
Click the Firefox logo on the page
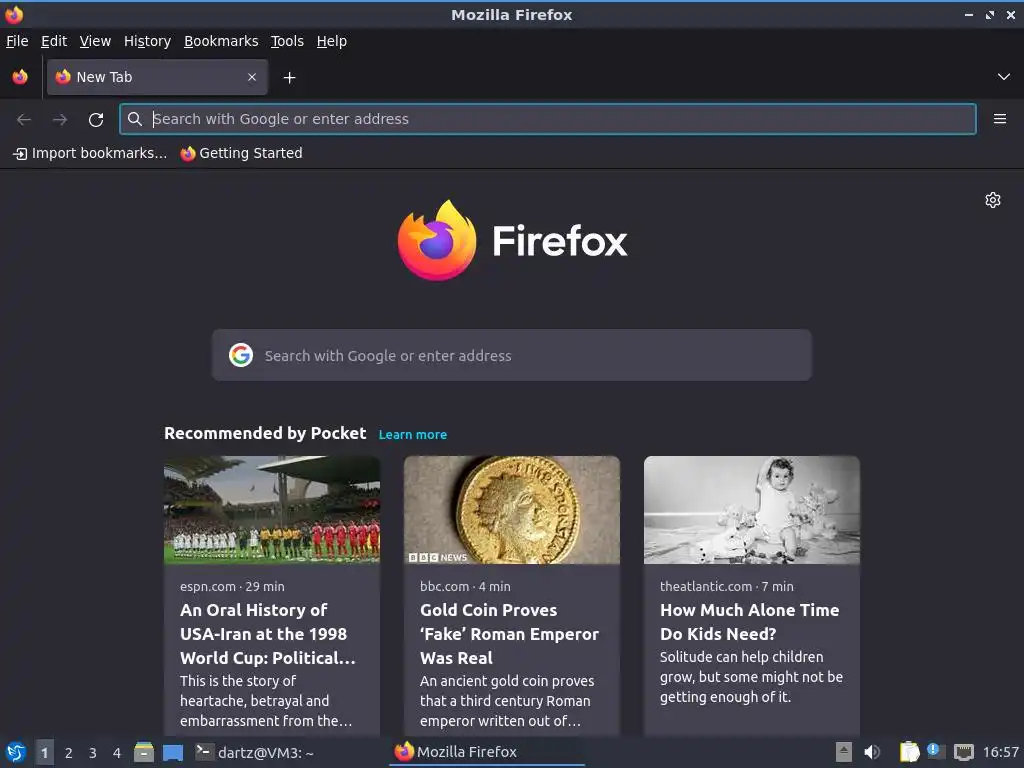point(437,240)
